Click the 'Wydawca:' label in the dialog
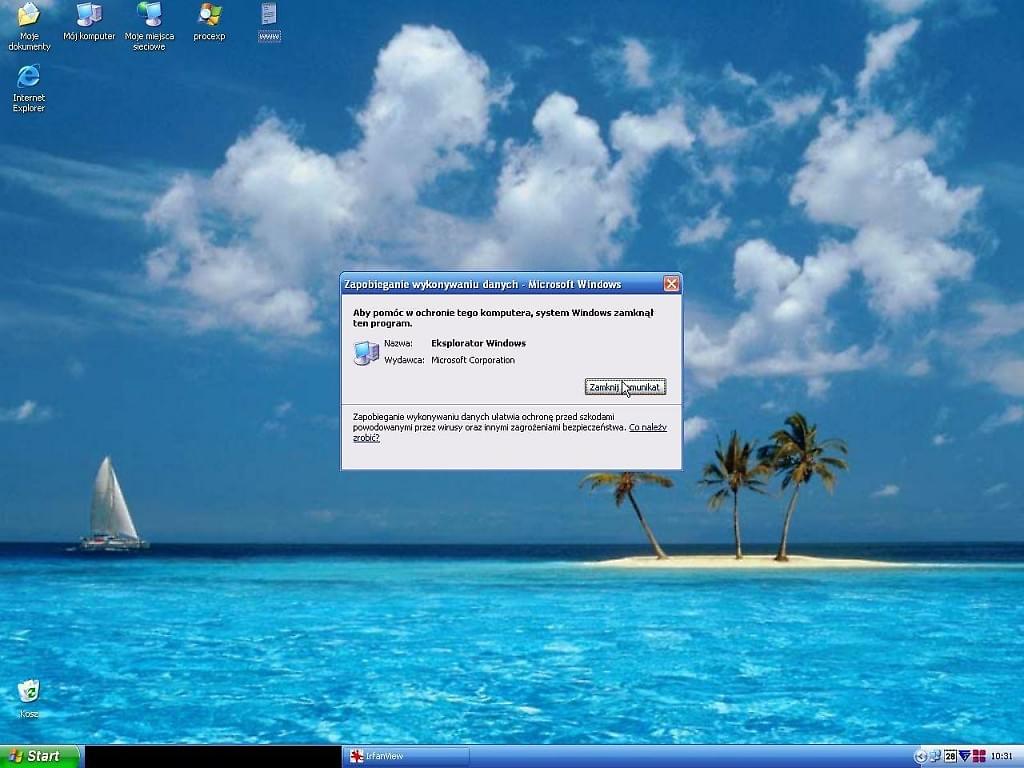This screenshot has width=1024, height=768. pyautogui.click(x=404, y=360)
